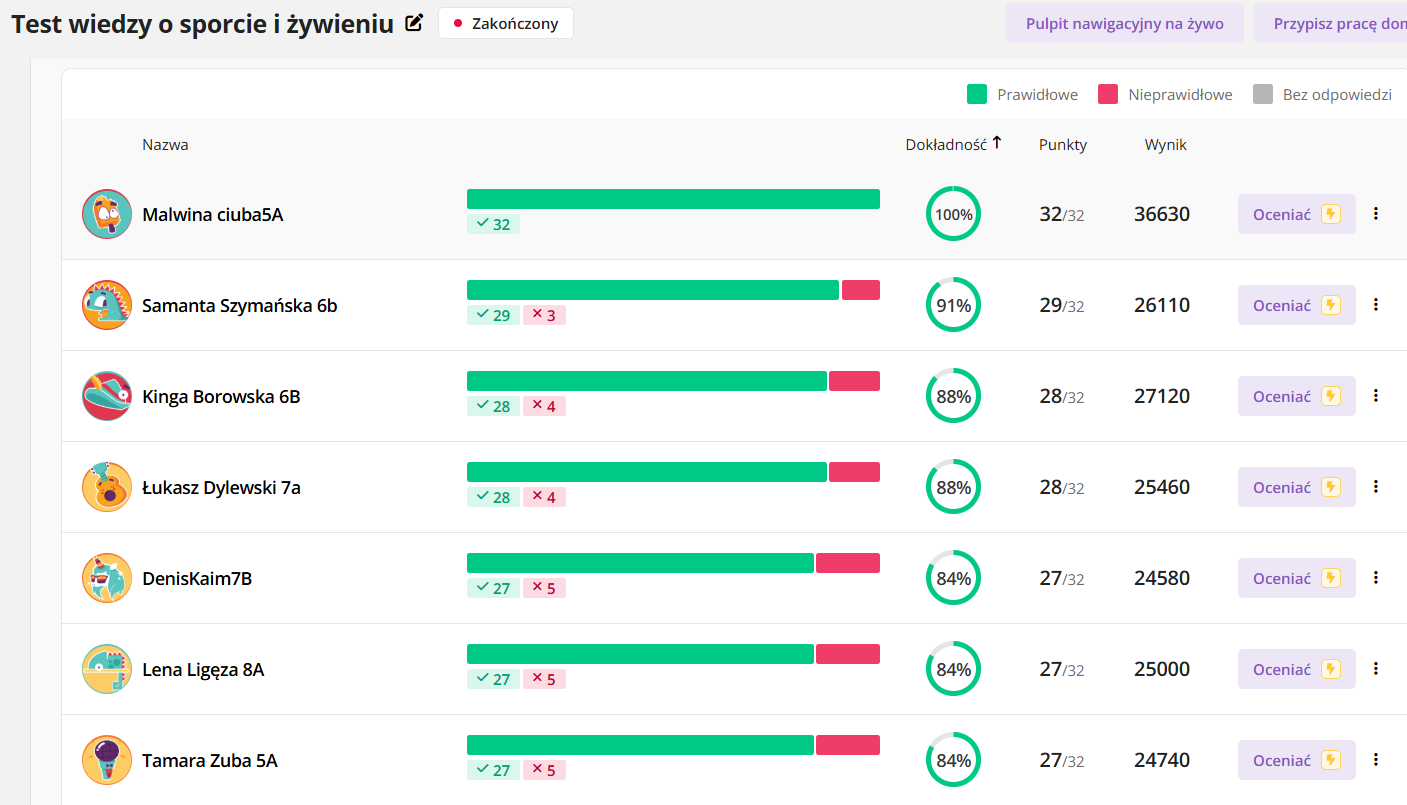The height and width of the screenshot is (805, 1407).
Task: Expand more options for Kinga Borowska 6B
Action: [1376, 396]
